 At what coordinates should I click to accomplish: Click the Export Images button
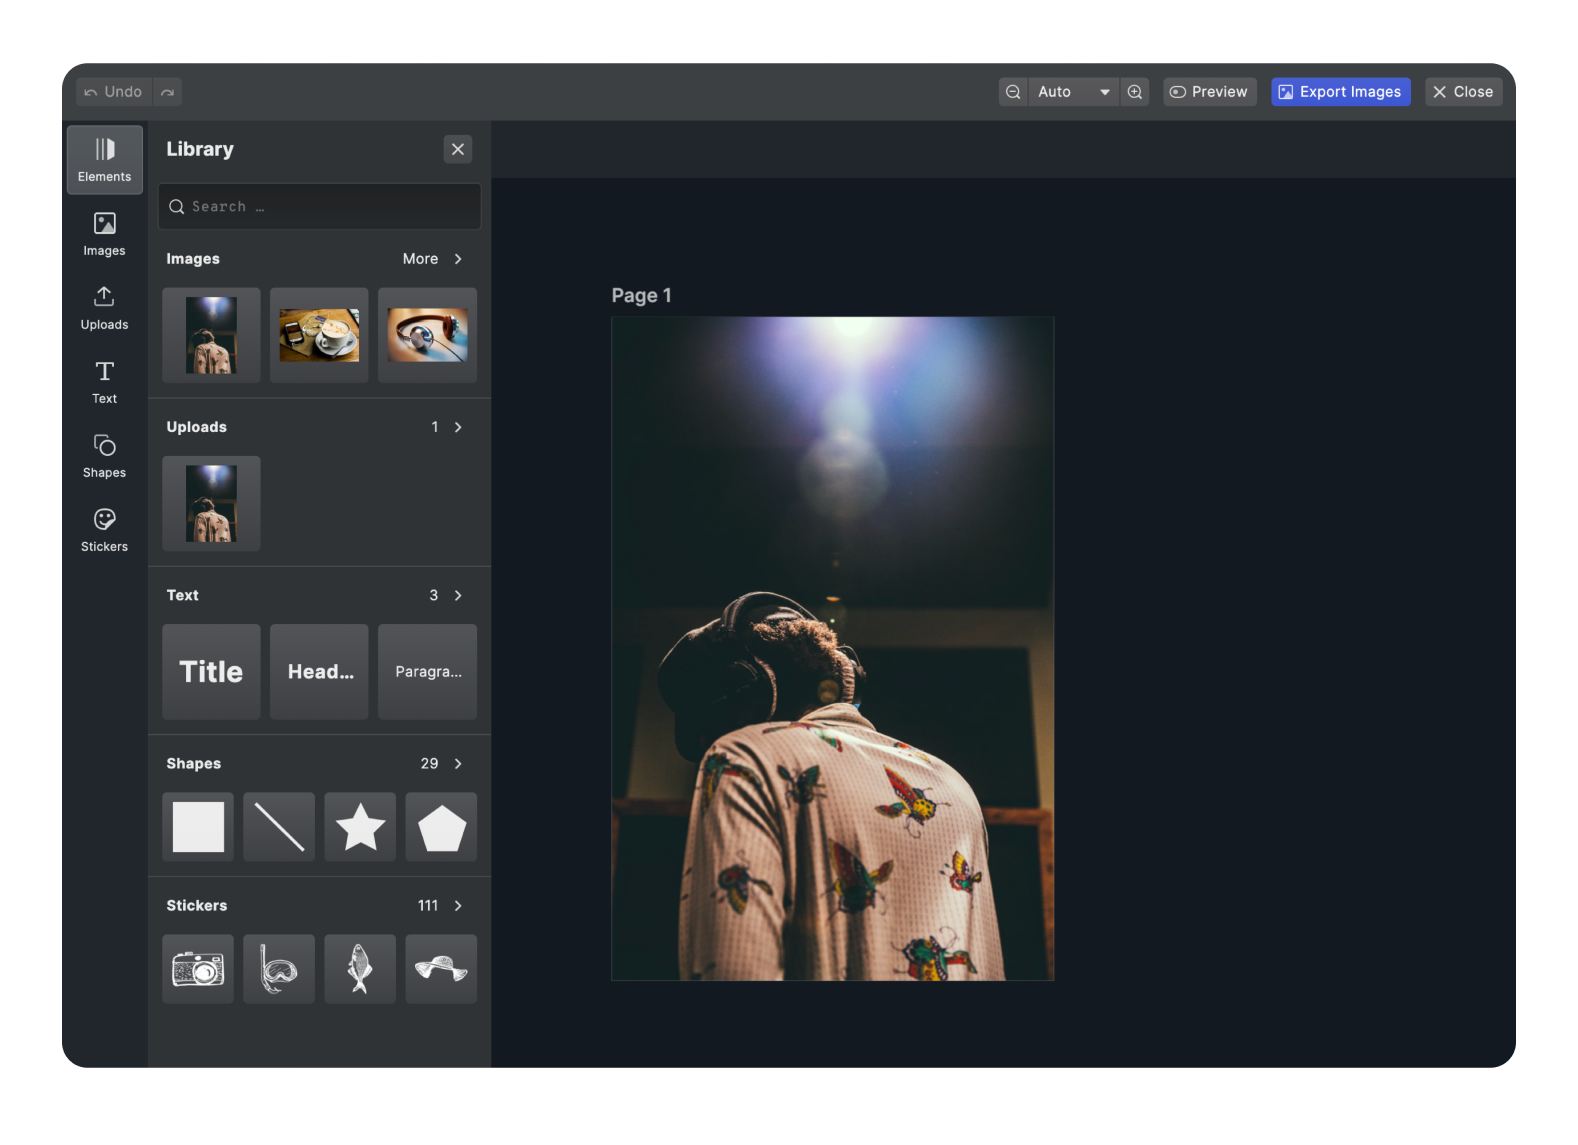pyautogui.click(x=1340, y=92)
